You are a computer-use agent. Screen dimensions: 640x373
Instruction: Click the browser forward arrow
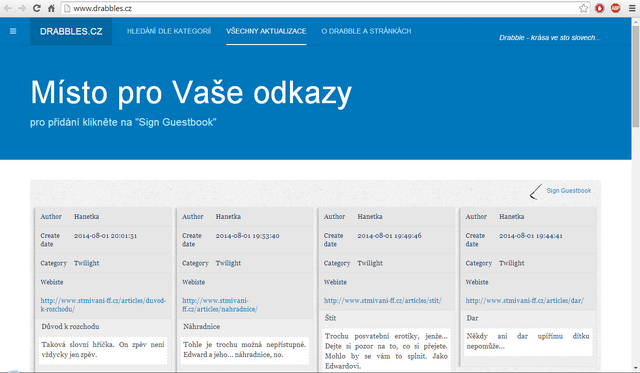[x=22, y=8]
